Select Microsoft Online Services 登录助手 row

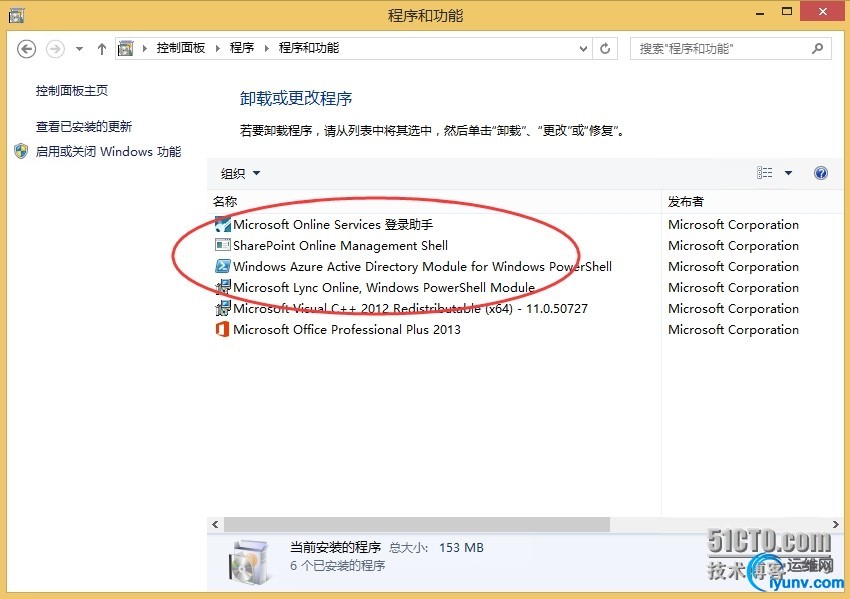(333, 224)
